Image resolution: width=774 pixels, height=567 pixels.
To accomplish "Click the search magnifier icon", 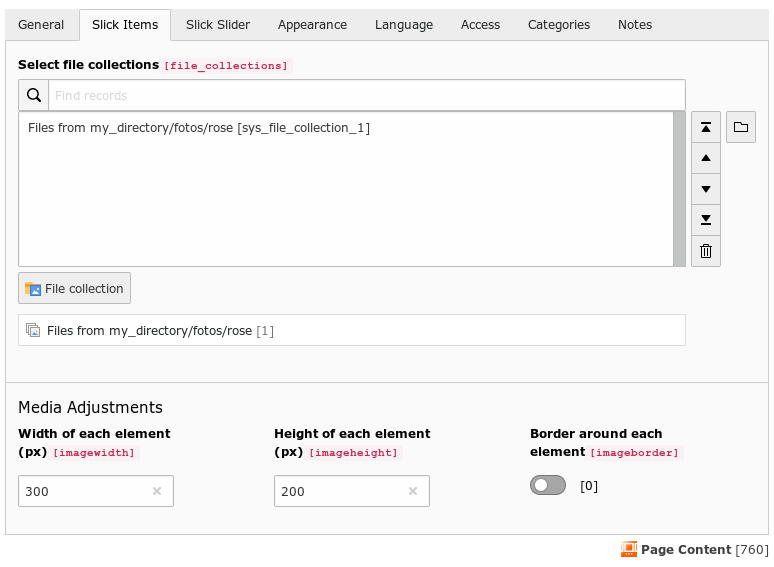I will coord(34,95).
